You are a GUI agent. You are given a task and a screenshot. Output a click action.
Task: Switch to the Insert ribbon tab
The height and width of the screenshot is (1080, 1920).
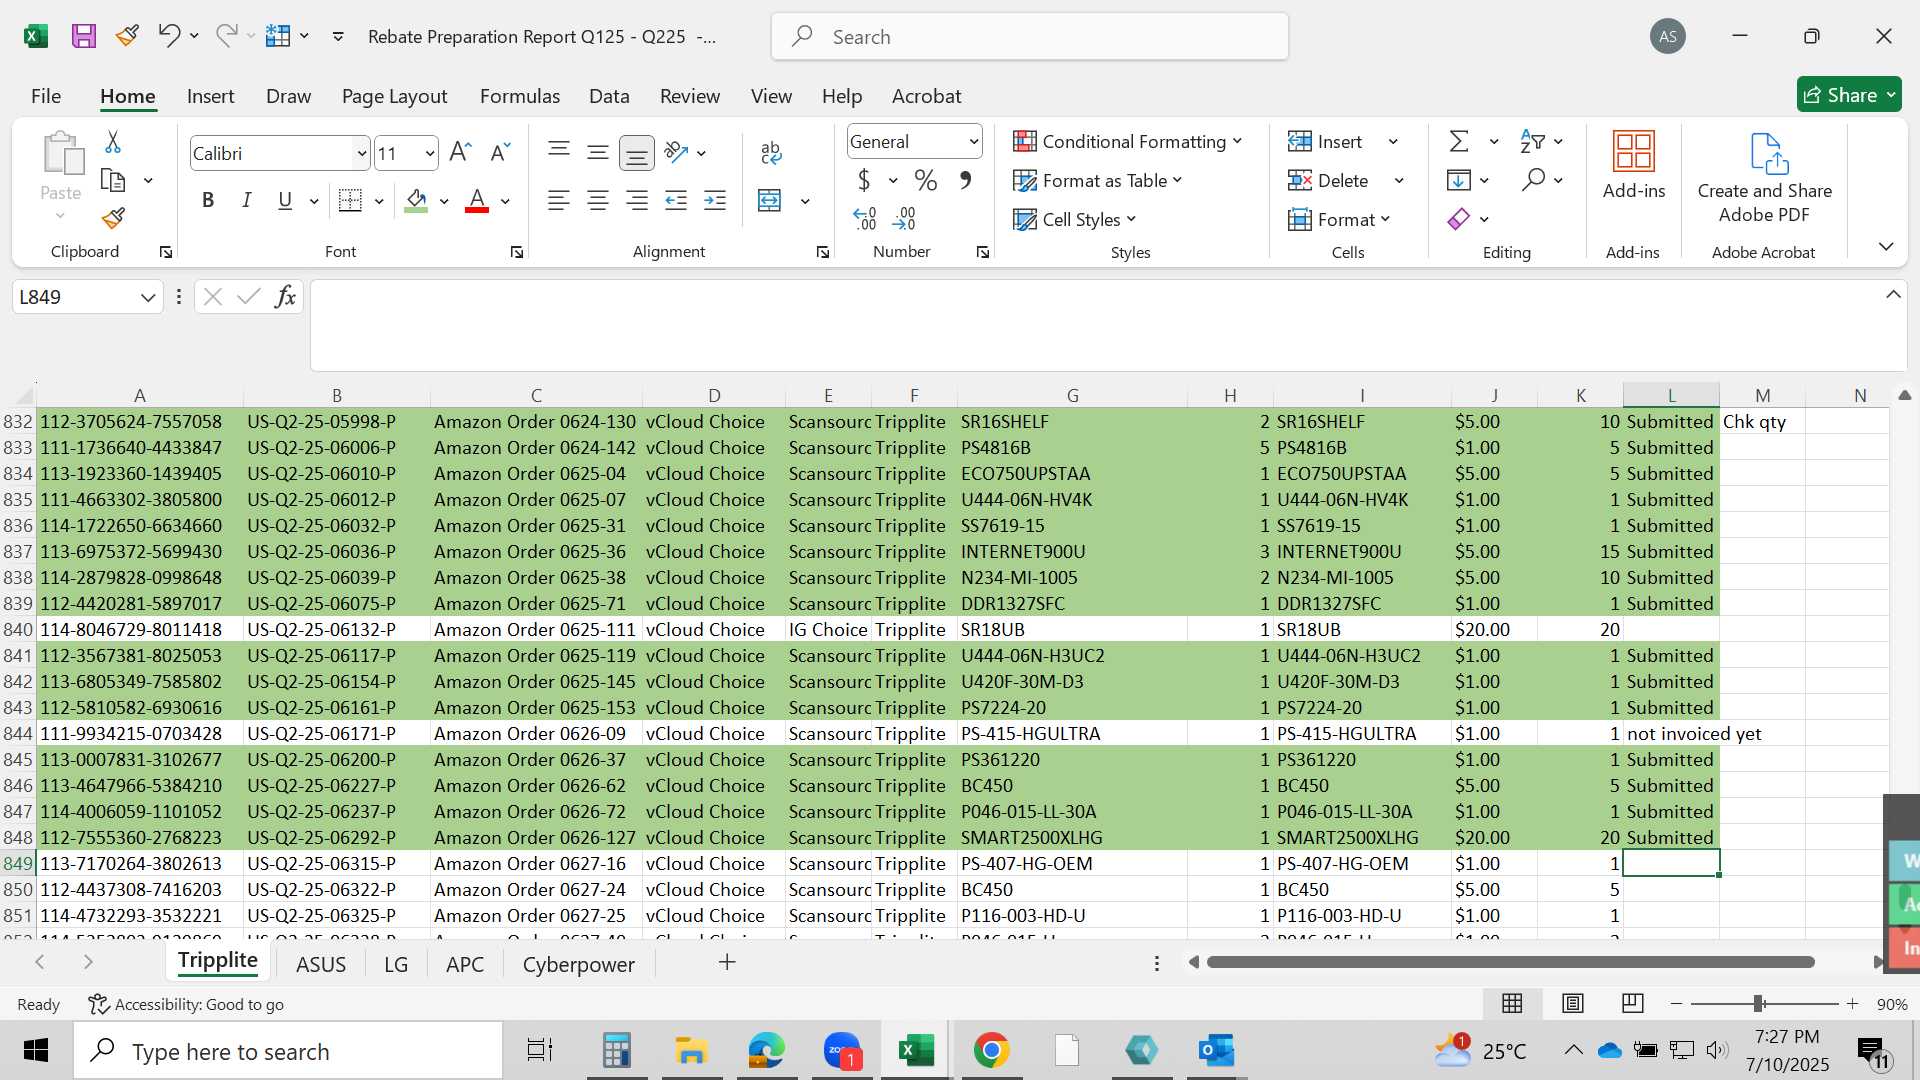coord(210,96)
